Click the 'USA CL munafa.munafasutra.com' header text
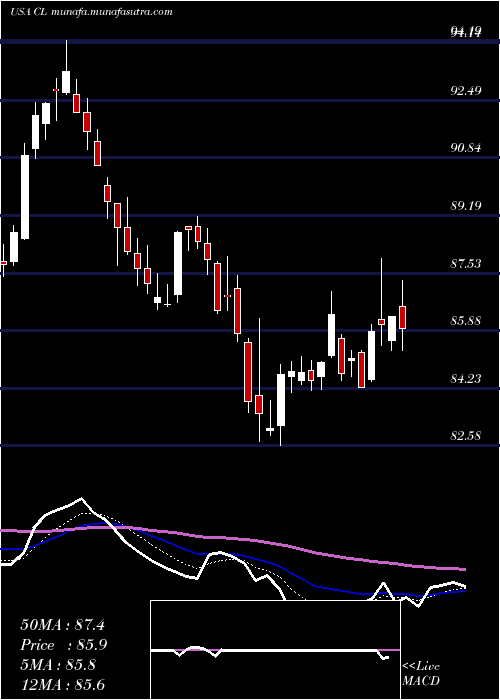The height and width of the screenshot is (700, 500). [91, 12]
